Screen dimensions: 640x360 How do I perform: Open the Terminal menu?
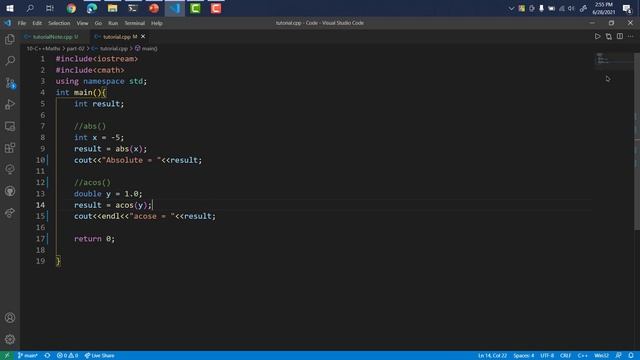135,23
